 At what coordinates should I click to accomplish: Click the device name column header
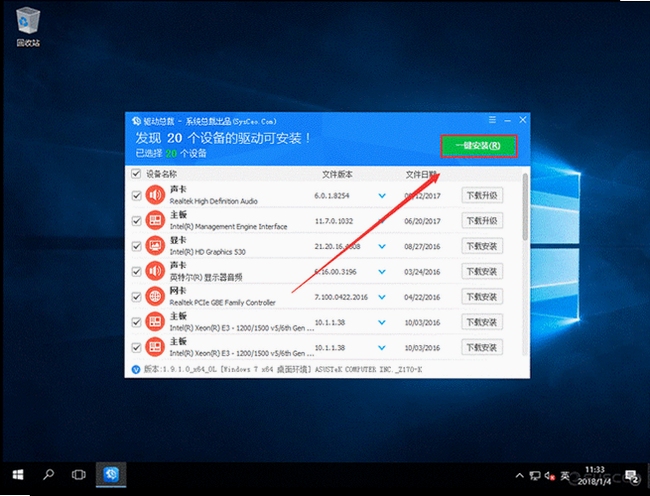[x=161, y=174]
